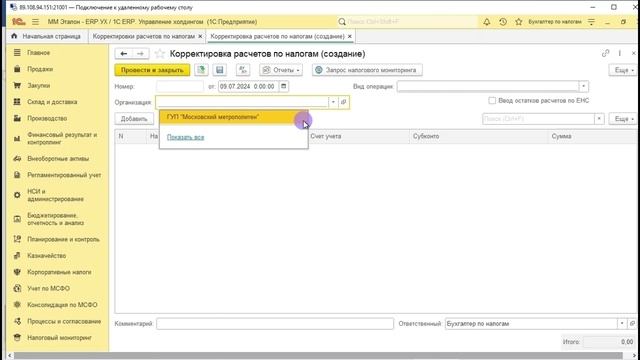The height and width of the screenshot is (360, 640).
Task: Click the search magnifier icon
Action: (342, 22)
